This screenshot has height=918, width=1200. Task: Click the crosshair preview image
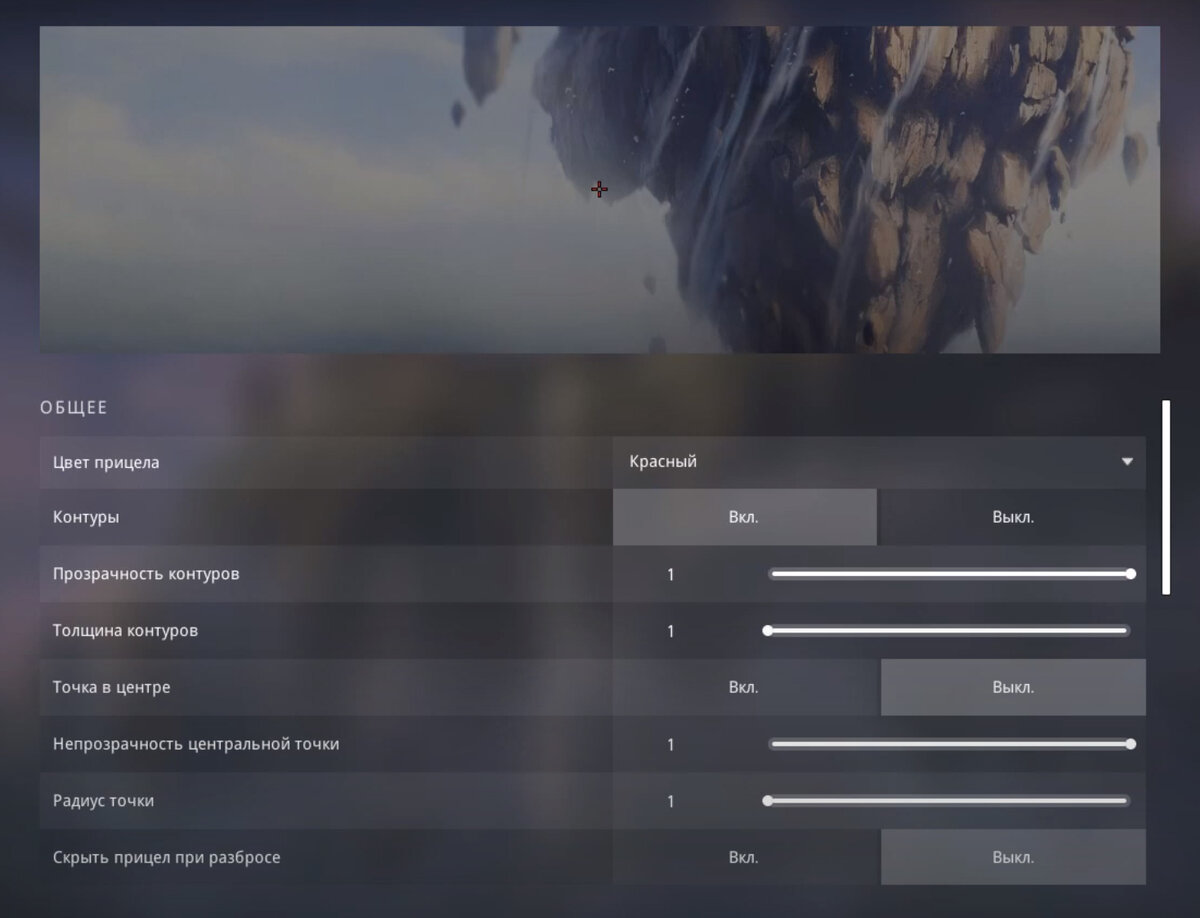(x=600, y=190)
